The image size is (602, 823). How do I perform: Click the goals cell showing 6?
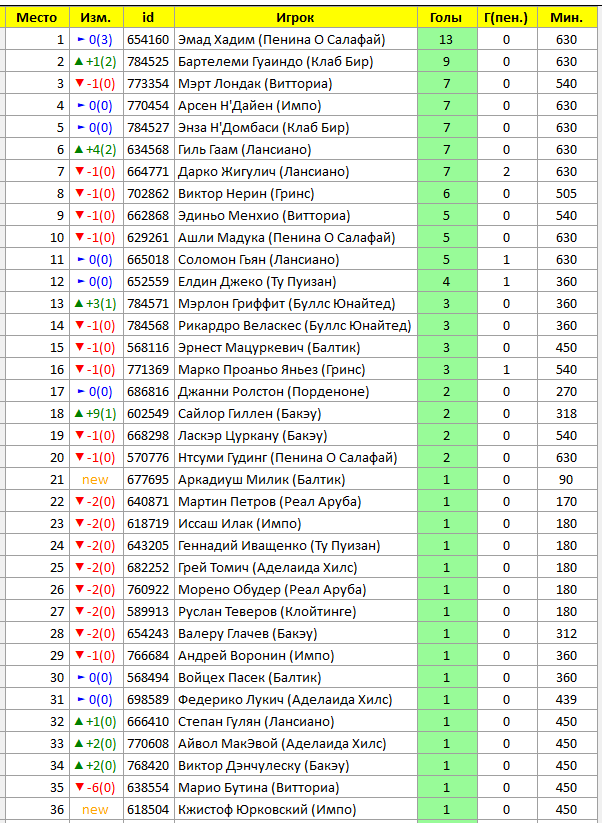[447, 194]
